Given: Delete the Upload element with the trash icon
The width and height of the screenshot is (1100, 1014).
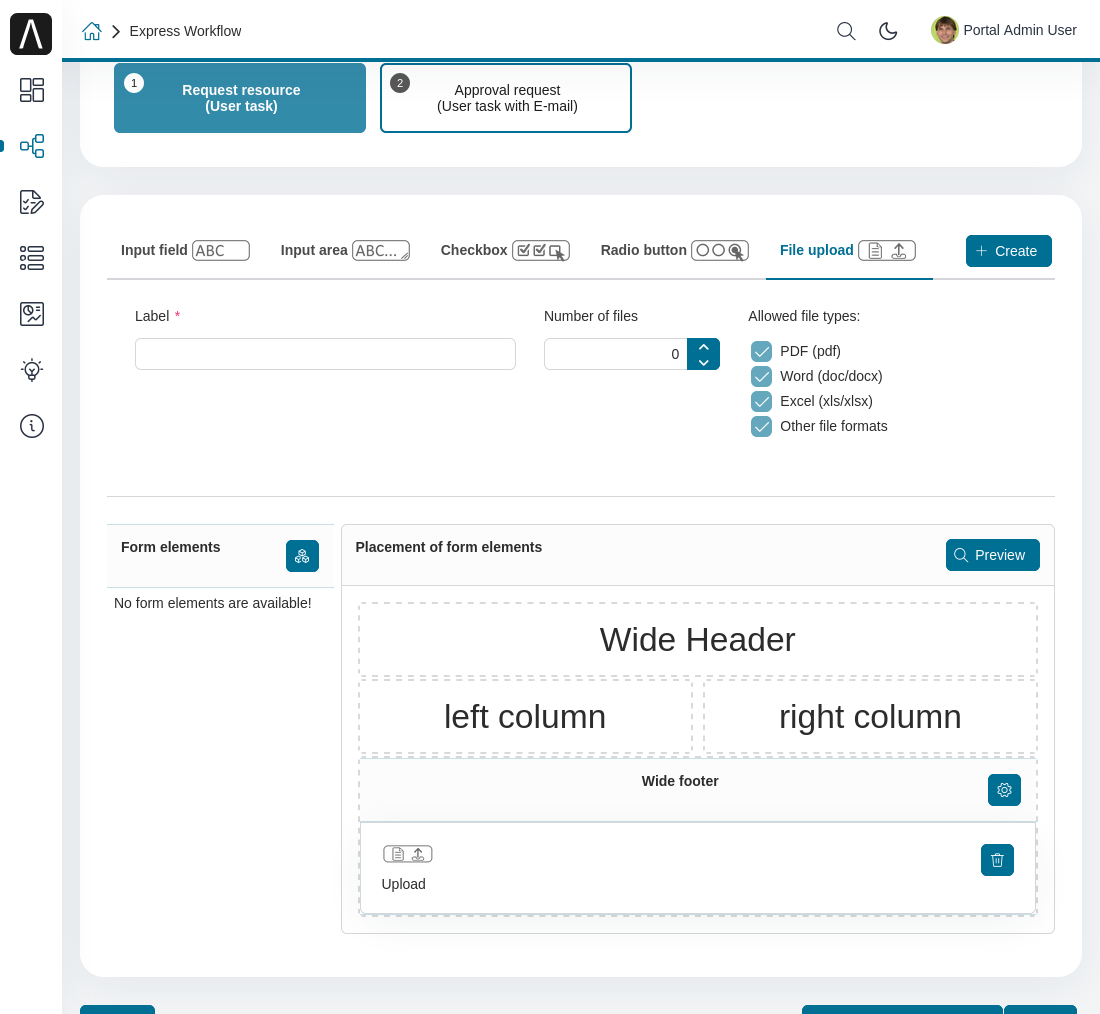Looking at the screenshot, I should click(x=997, y=860).
